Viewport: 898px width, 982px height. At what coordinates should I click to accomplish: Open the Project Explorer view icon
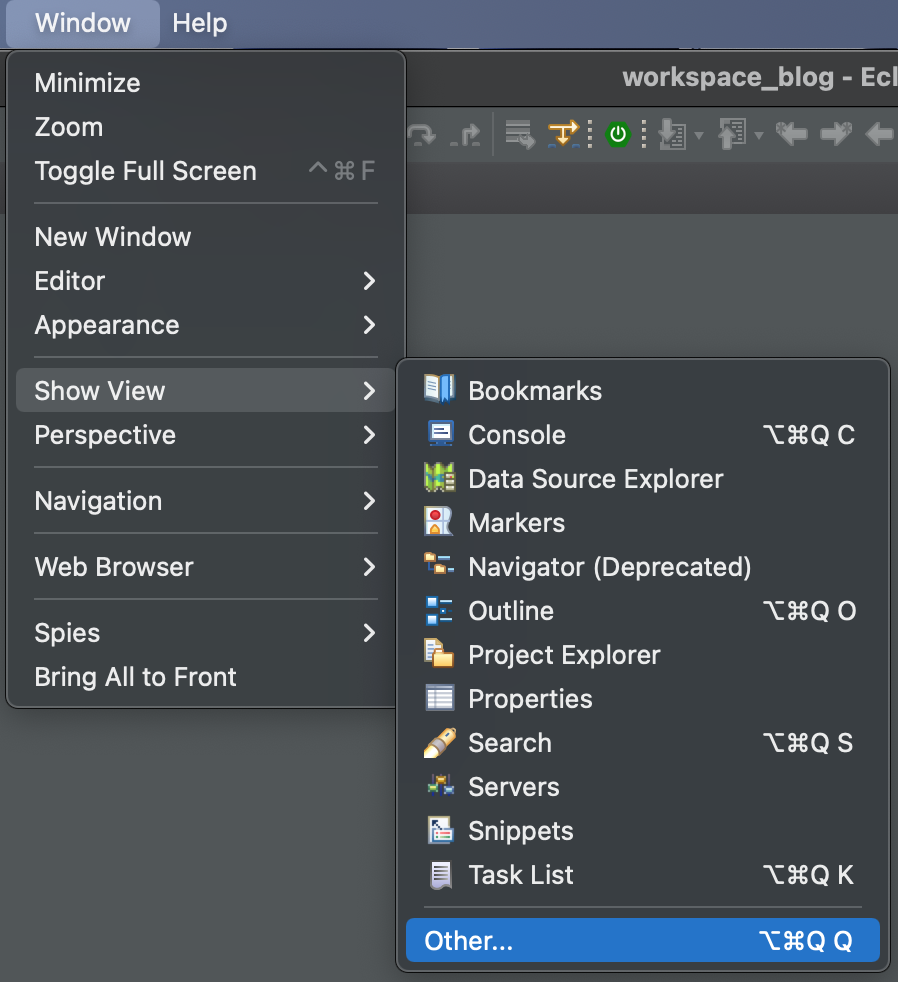coord(439,653)
